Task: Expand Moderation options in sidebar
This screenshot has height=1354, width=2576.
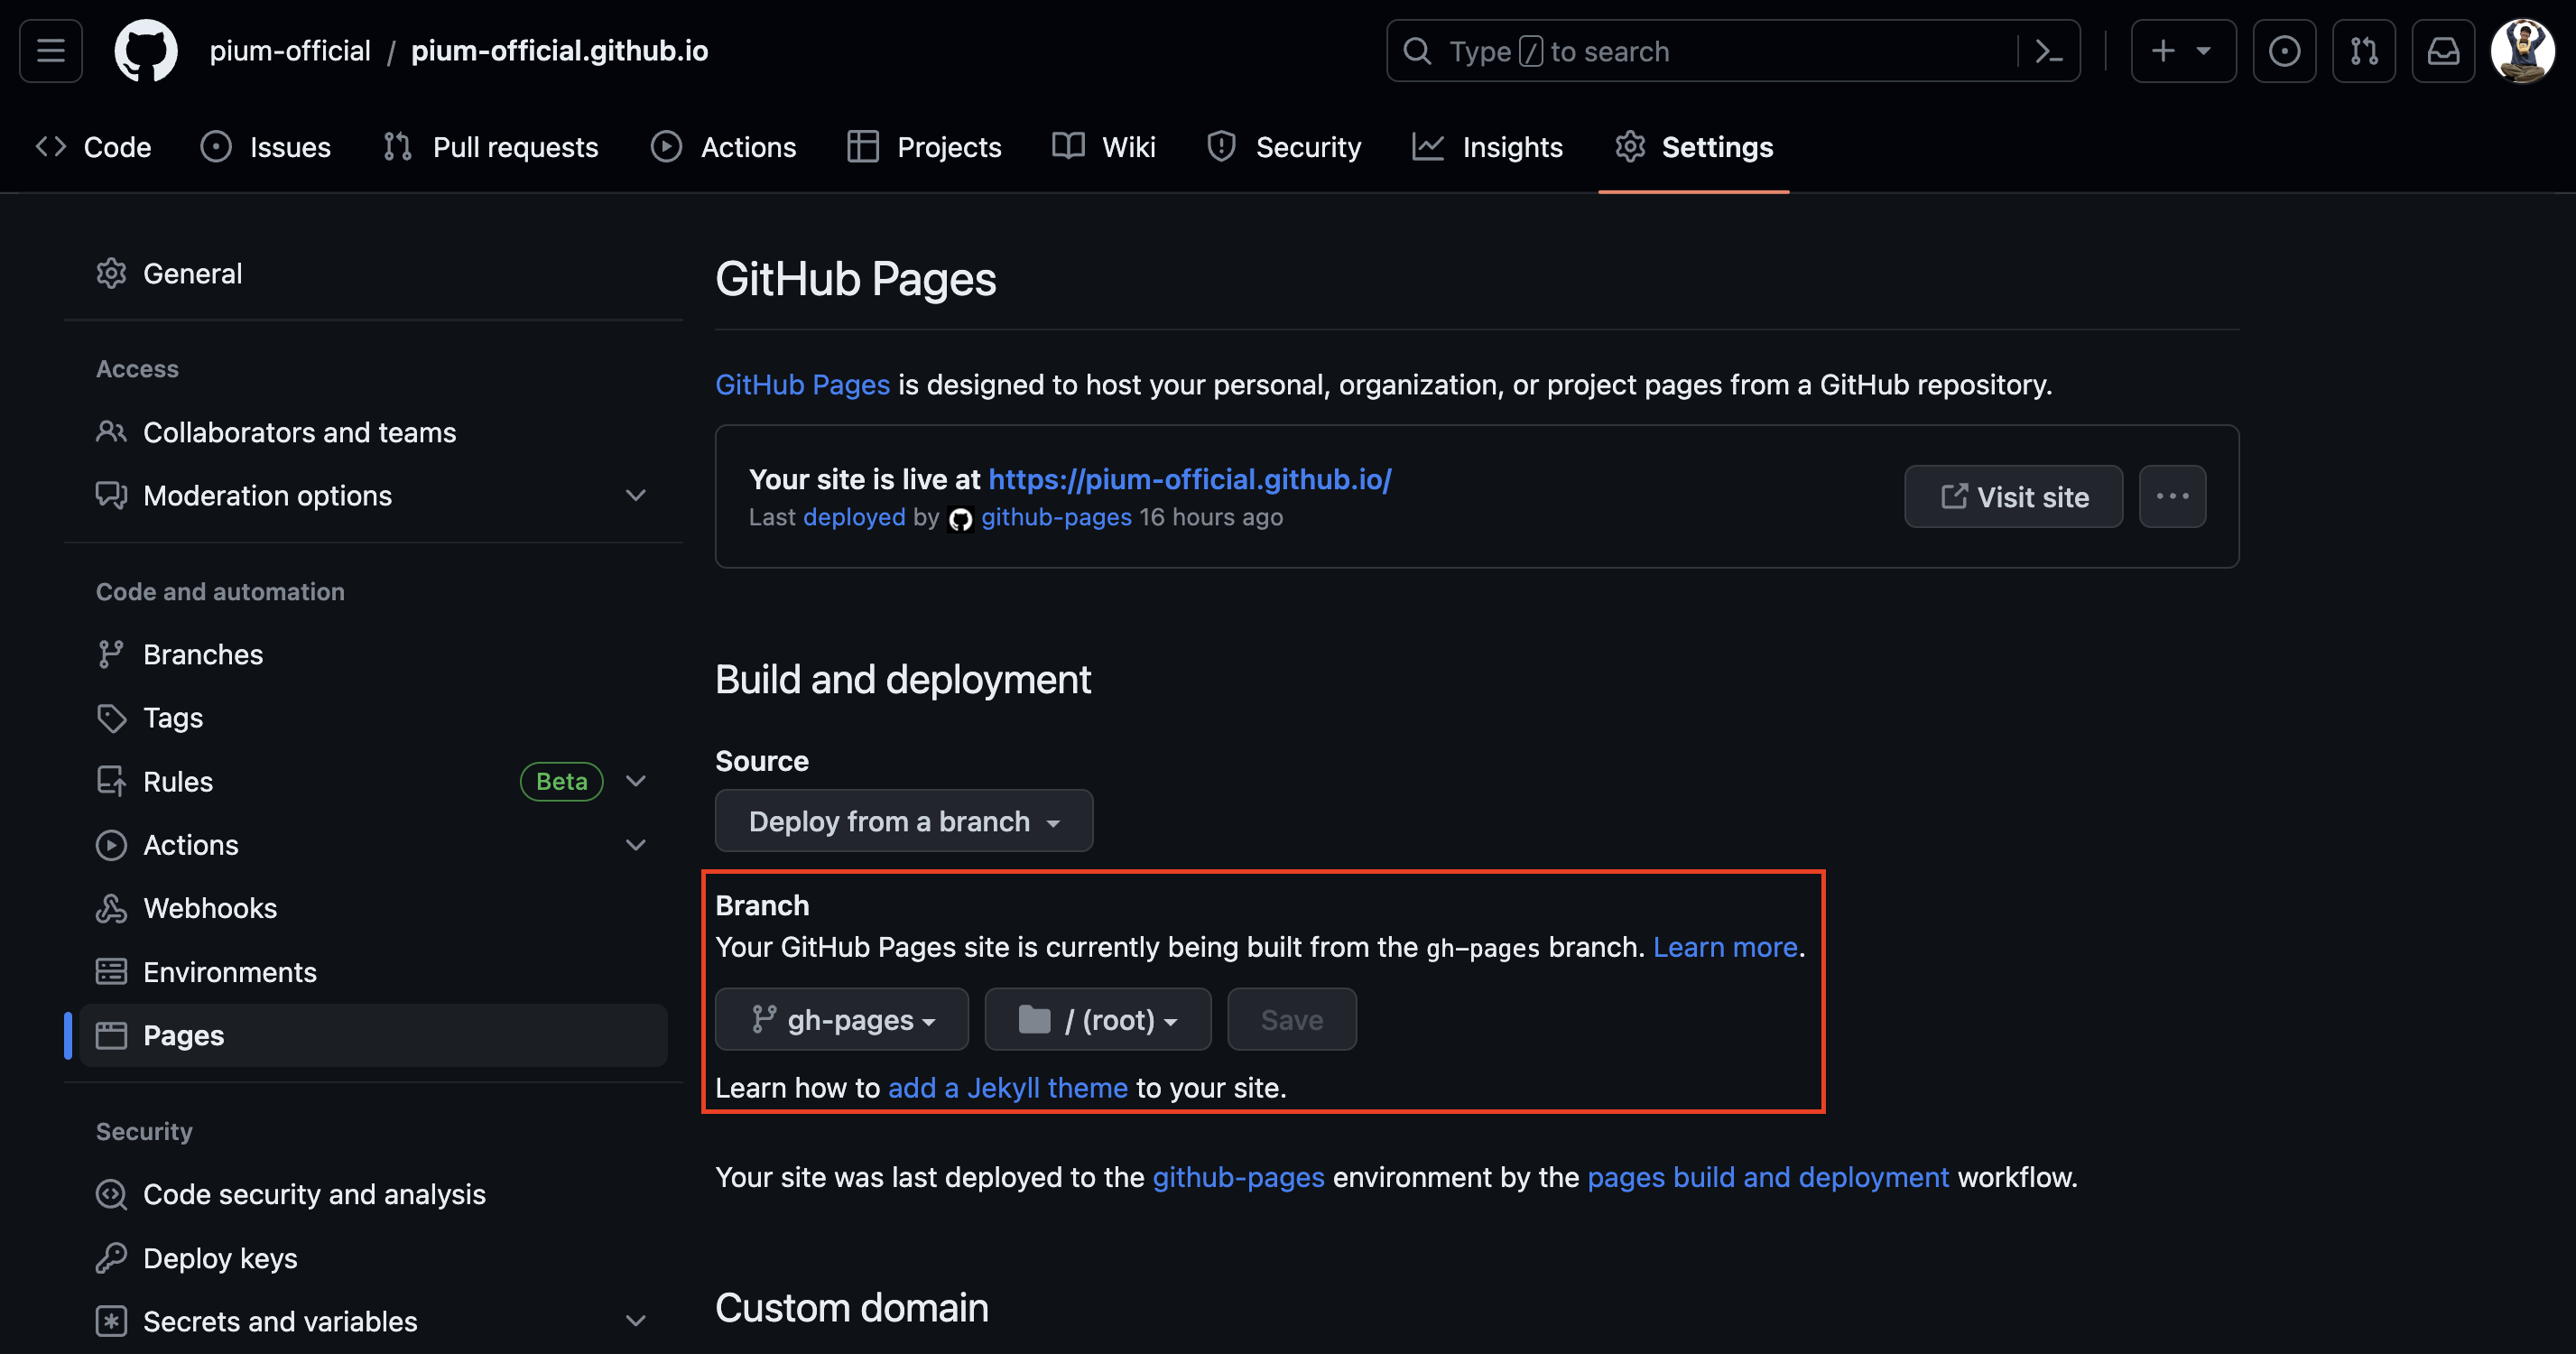Action: point(636,496)
